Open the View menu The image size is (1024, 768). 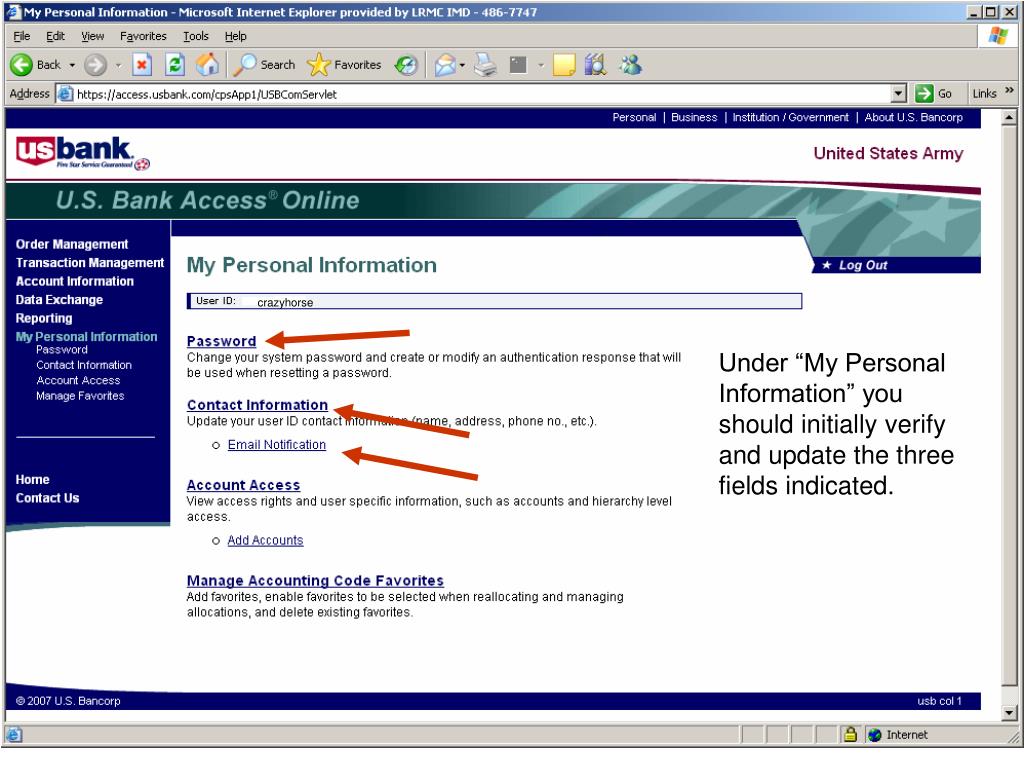coord(92,36)
